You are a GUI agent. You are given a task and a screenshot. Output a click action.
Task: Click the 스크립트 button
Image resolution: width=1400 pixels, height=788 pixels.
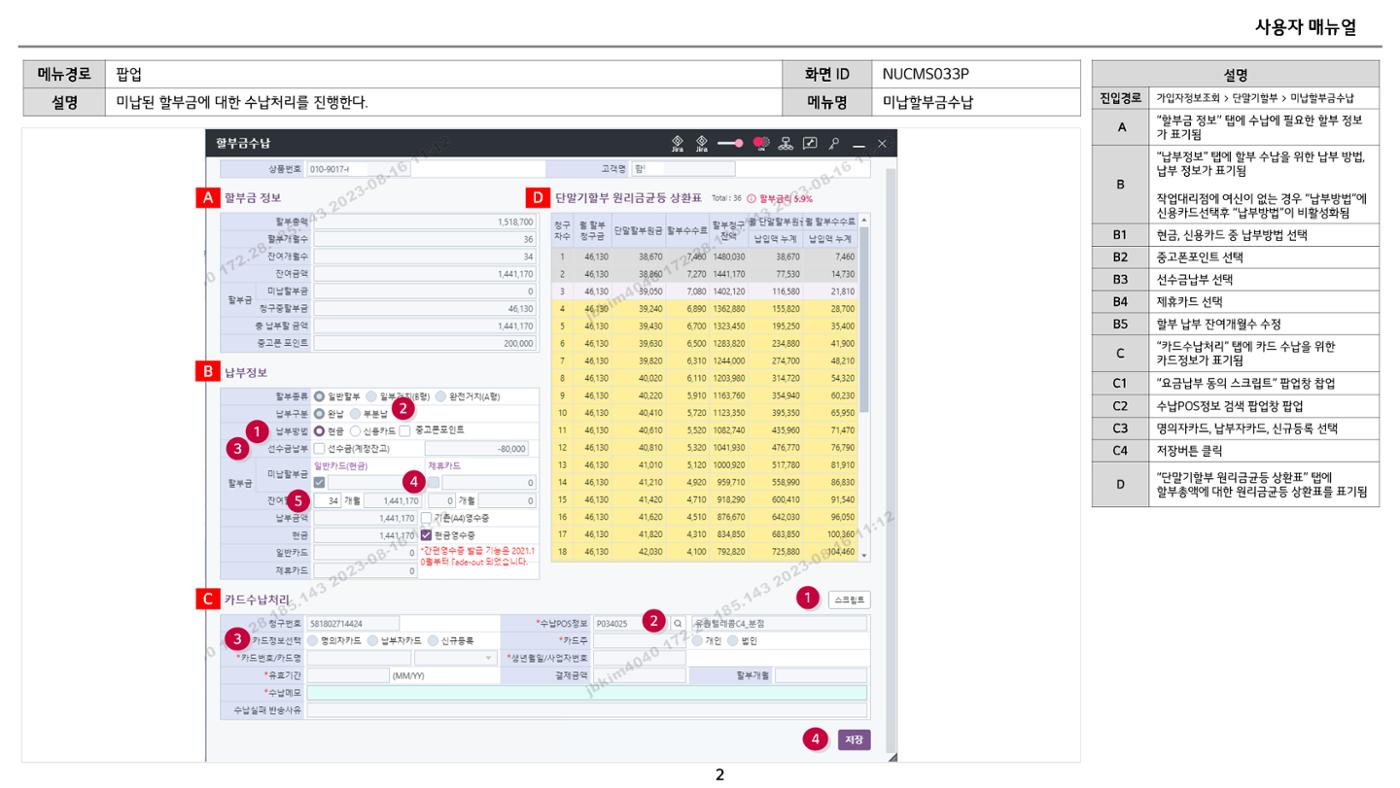[849, 601]
